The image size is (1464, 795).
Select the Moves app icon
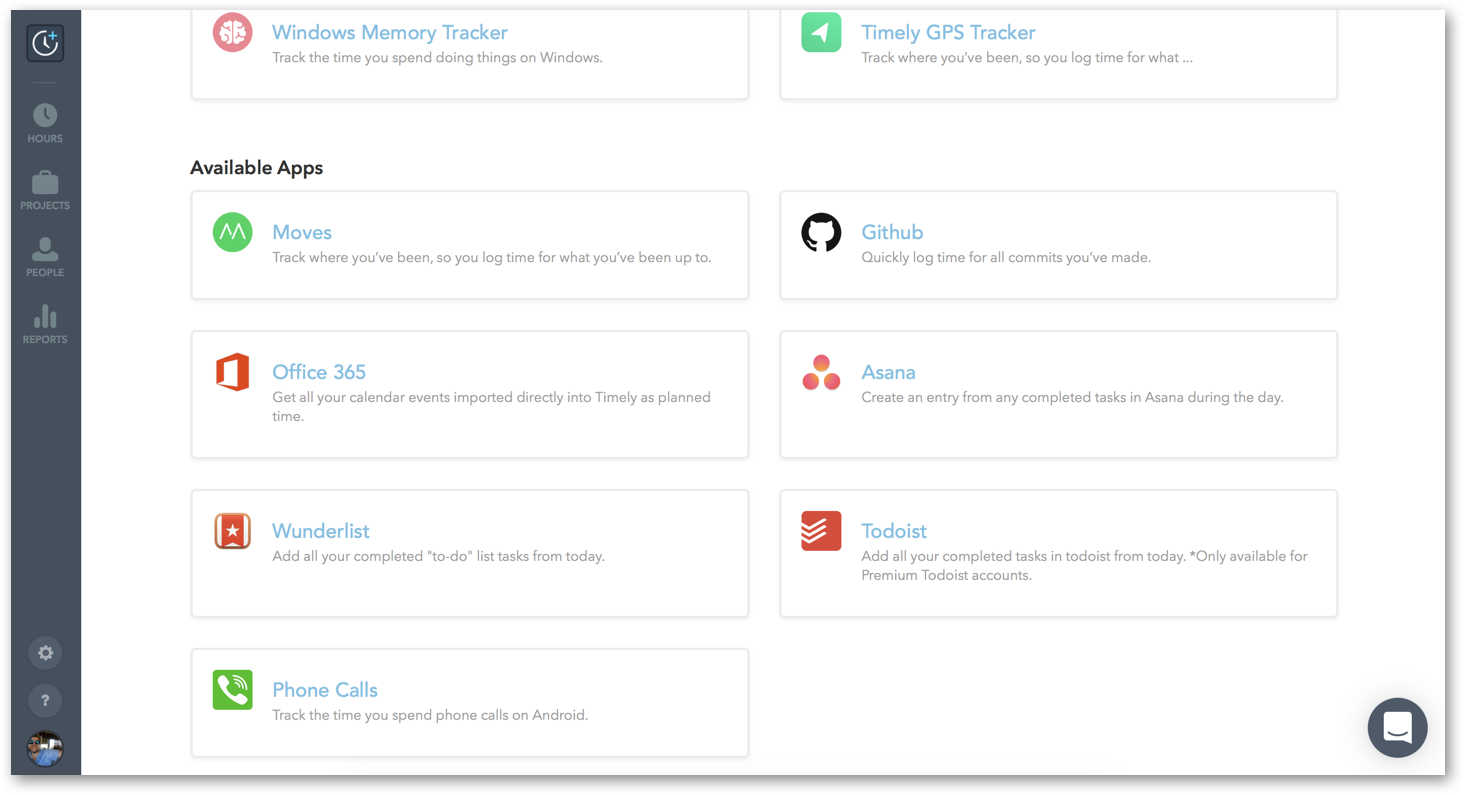point(232,232)
